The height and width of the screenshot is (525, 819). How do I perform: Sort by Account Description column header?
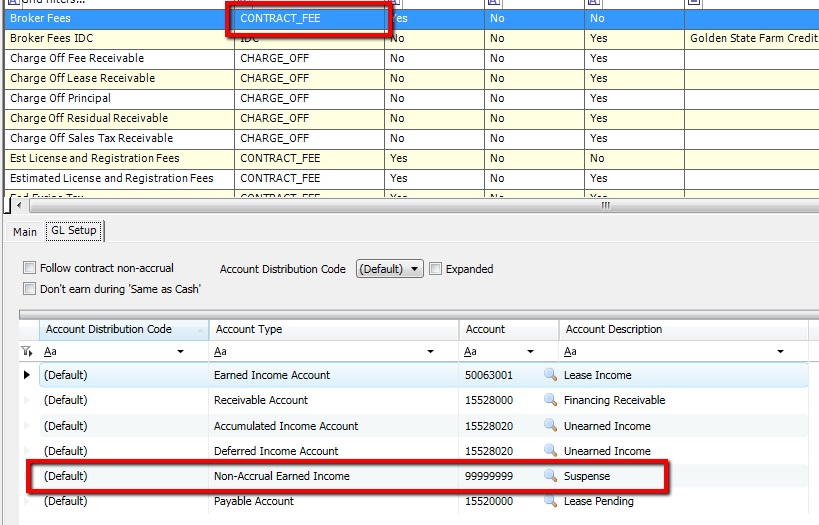coord(683,329)
